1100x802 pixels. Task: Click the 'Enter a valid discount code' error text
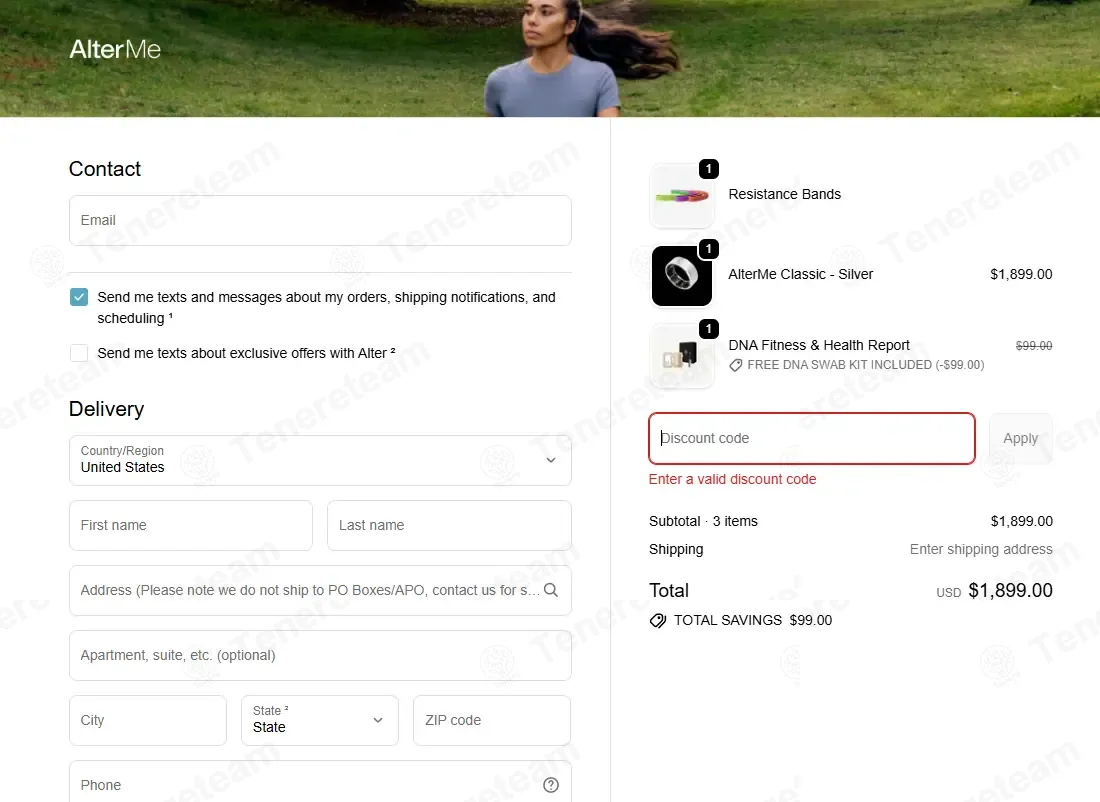[732, 479]
